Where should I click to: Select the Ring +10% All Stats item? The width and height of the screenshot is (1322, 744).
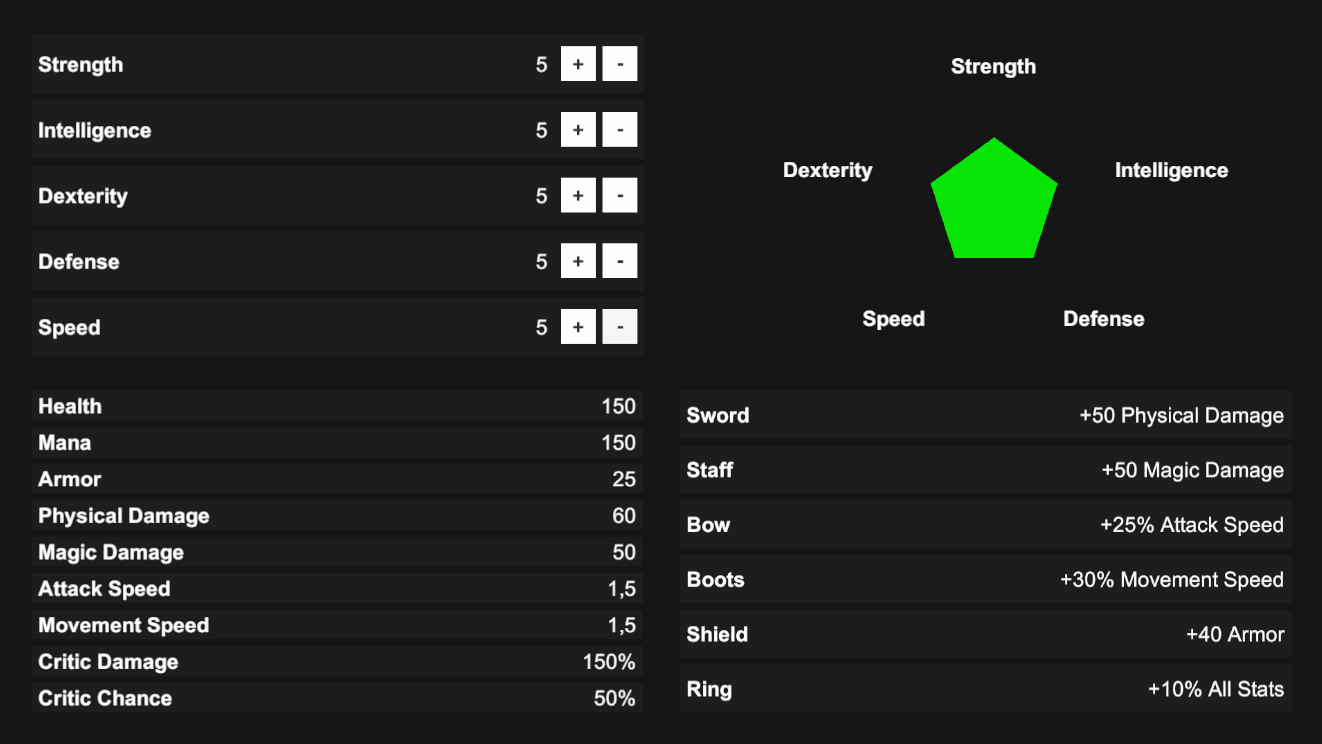pos(985,689)
